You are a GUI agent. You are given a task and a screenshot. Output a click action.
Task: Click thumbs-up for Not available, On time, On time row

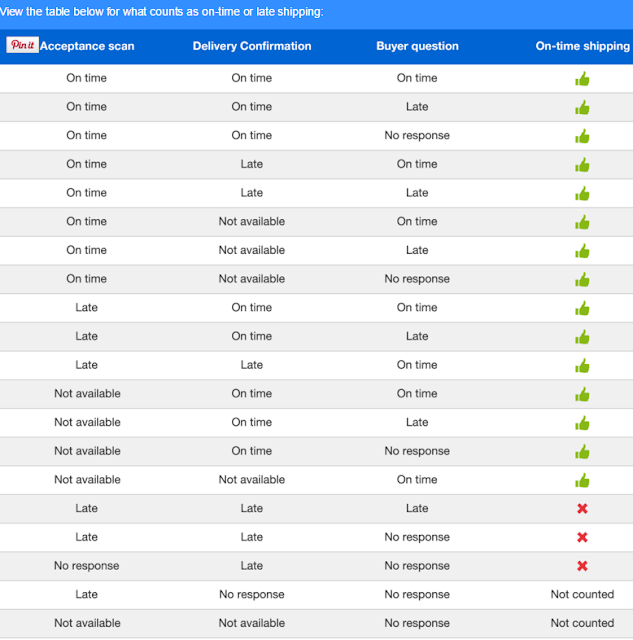point(582,394)
